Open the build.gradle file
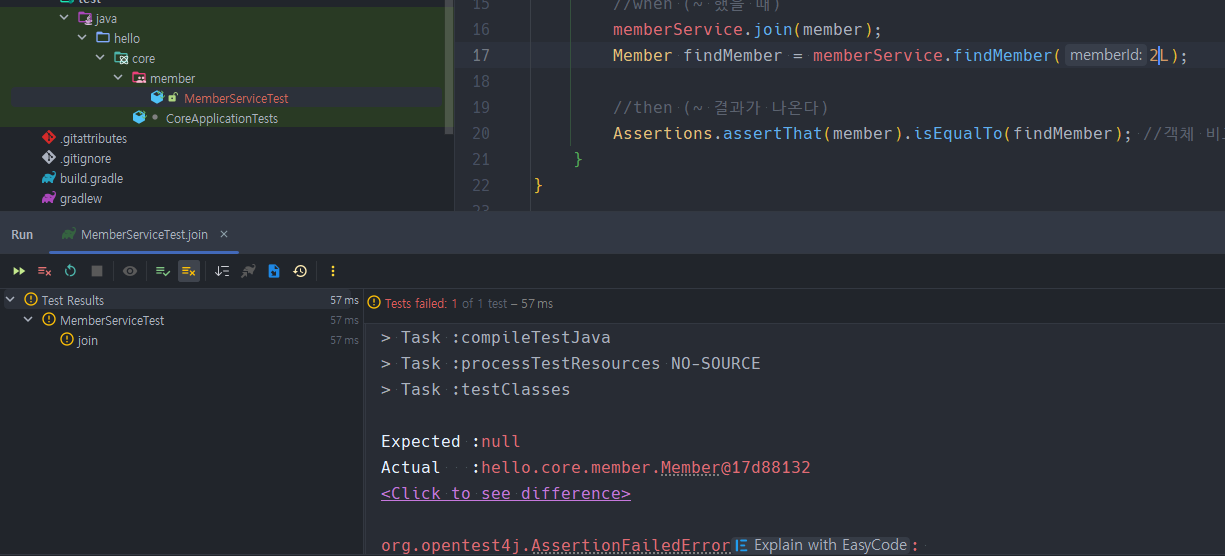The image size is (1225, 556). pos(91,178)
